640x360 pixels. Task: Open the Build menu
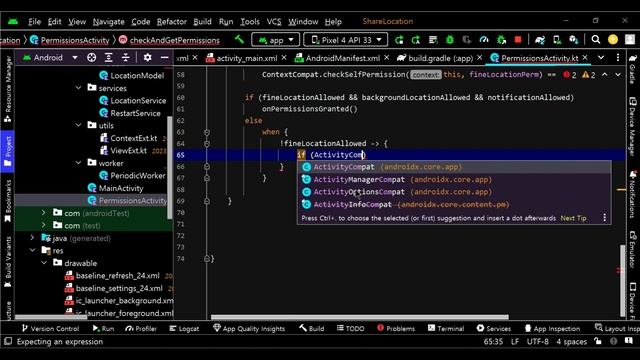click(x=202, y=22)
